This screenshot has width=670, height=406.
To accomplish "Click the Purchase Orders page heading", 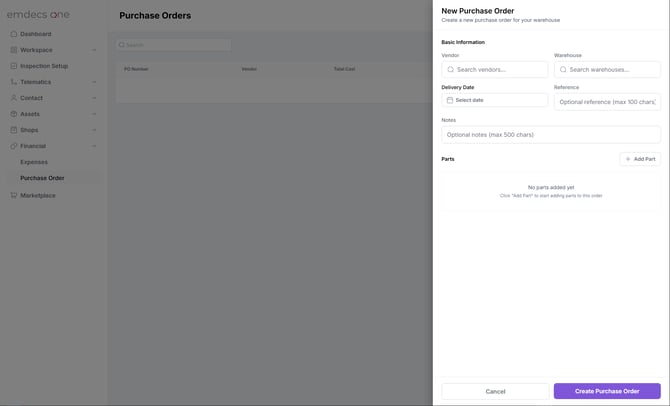I will (155, 15).
